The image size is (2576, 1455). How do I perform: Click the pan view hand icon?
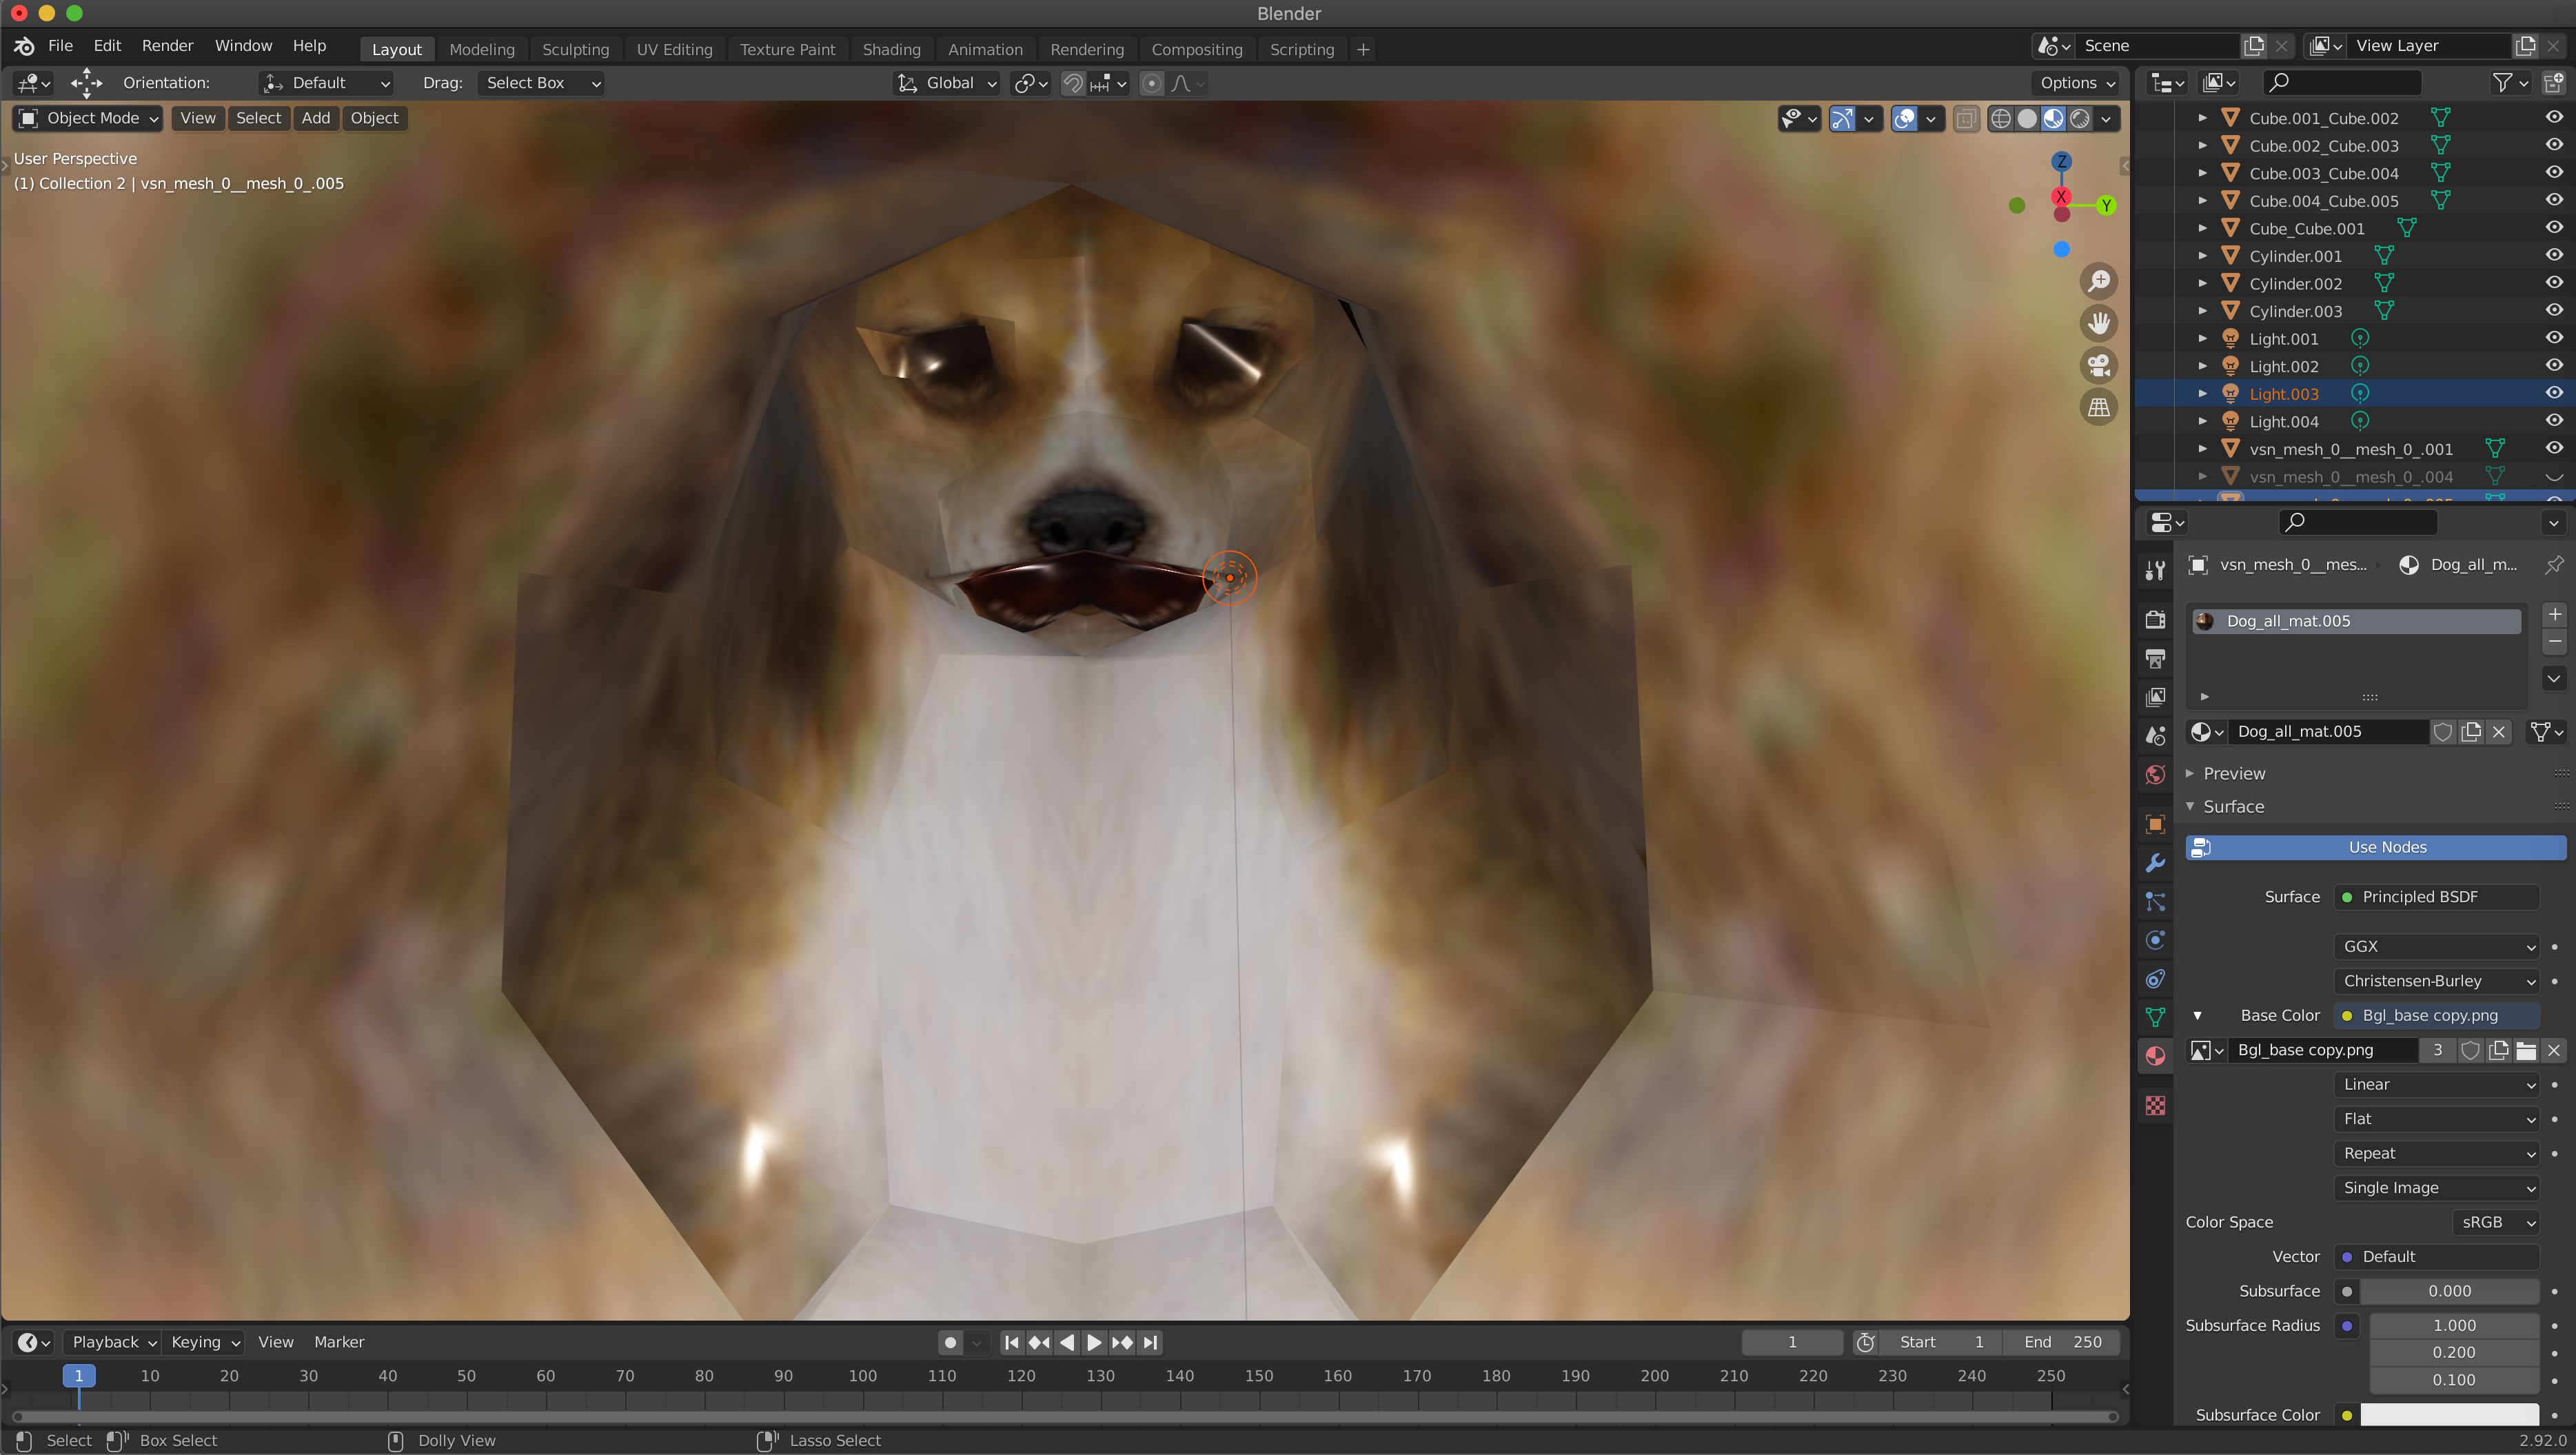[x=2098, y=323]
